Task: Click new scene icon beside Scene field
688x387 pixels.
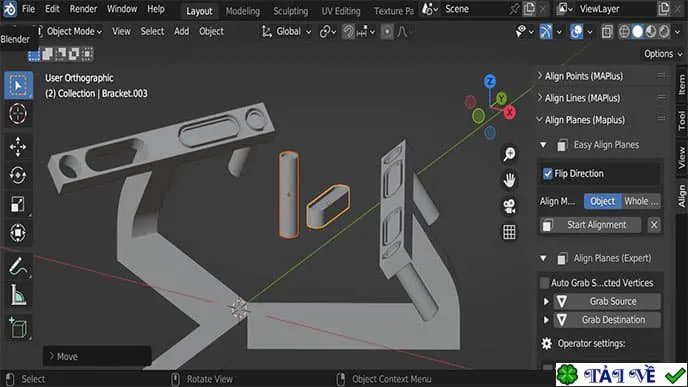Action: [529, 9]
